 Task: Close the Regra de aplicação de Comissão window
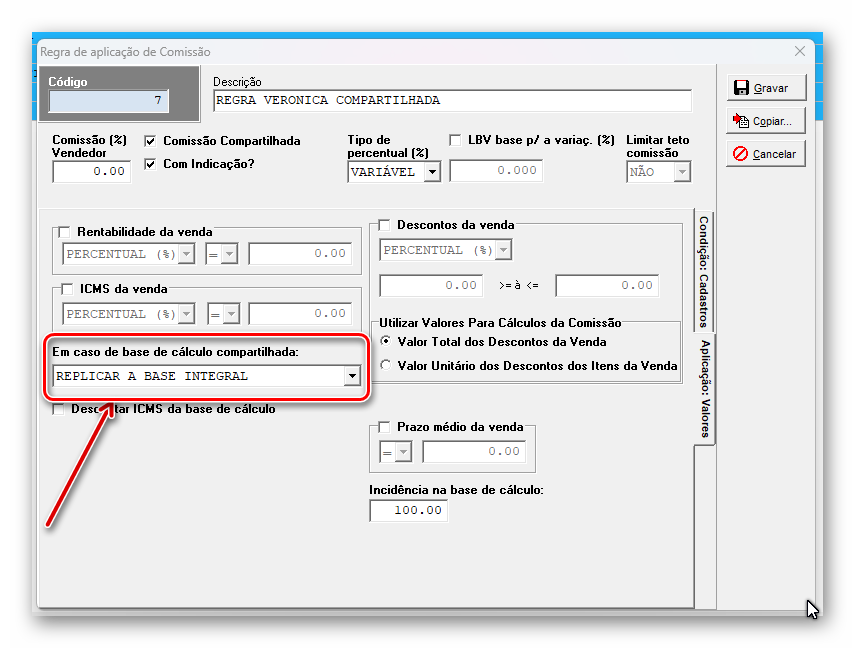tap(799, 51)
